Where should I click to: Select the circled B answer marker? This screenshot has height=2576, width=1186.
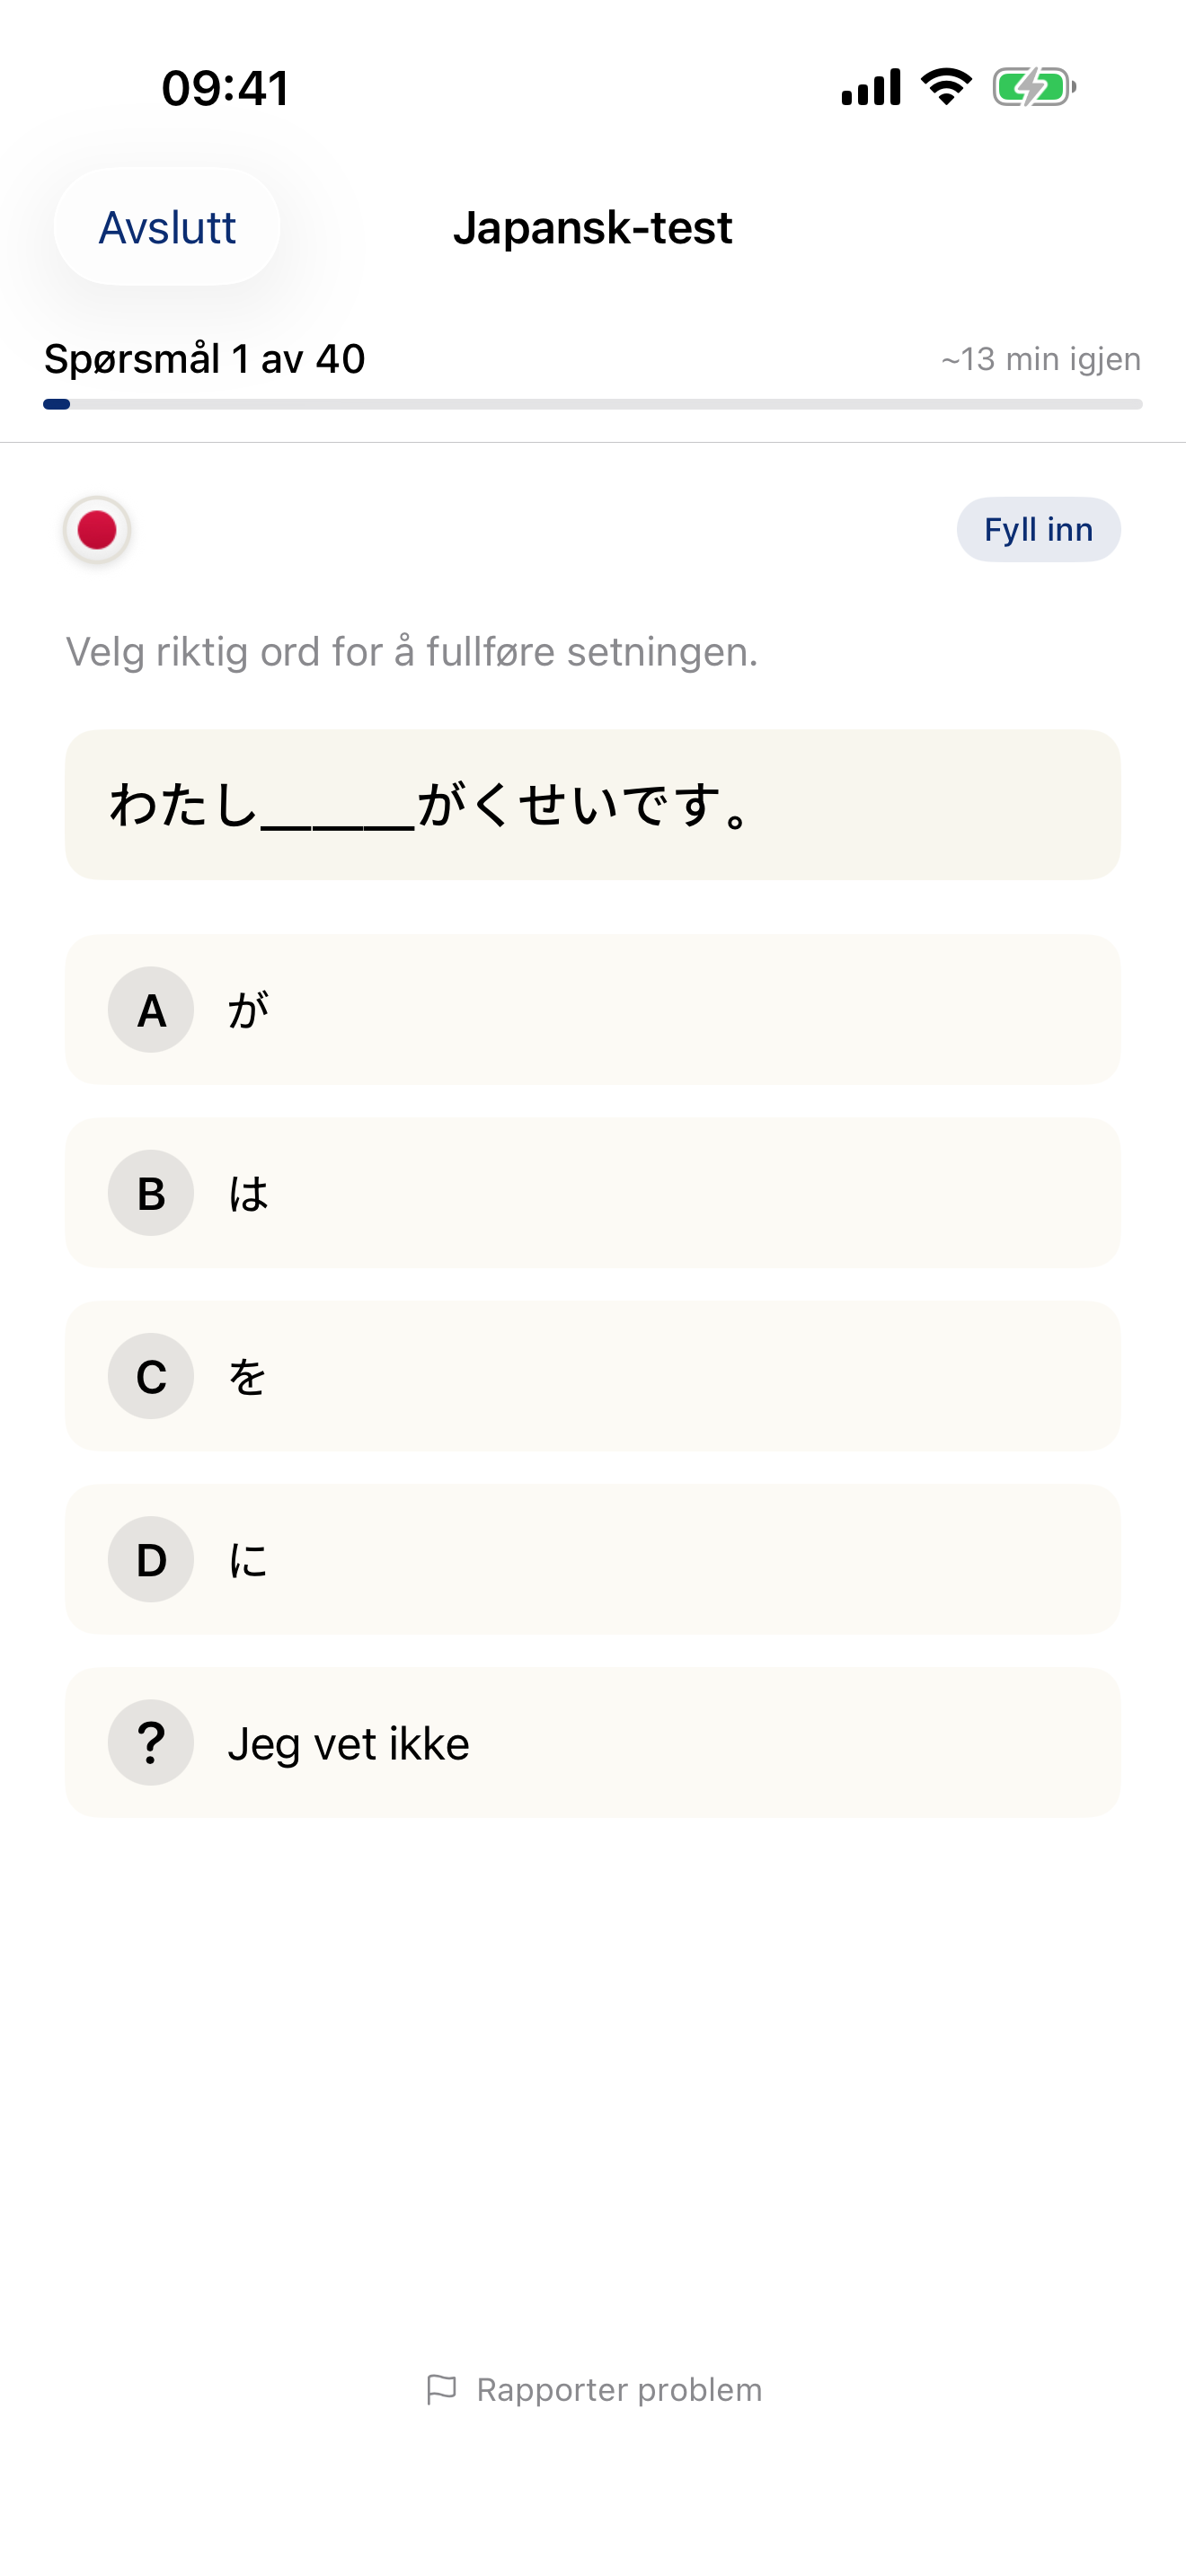pyautogui.click(x=150, y=1193)
